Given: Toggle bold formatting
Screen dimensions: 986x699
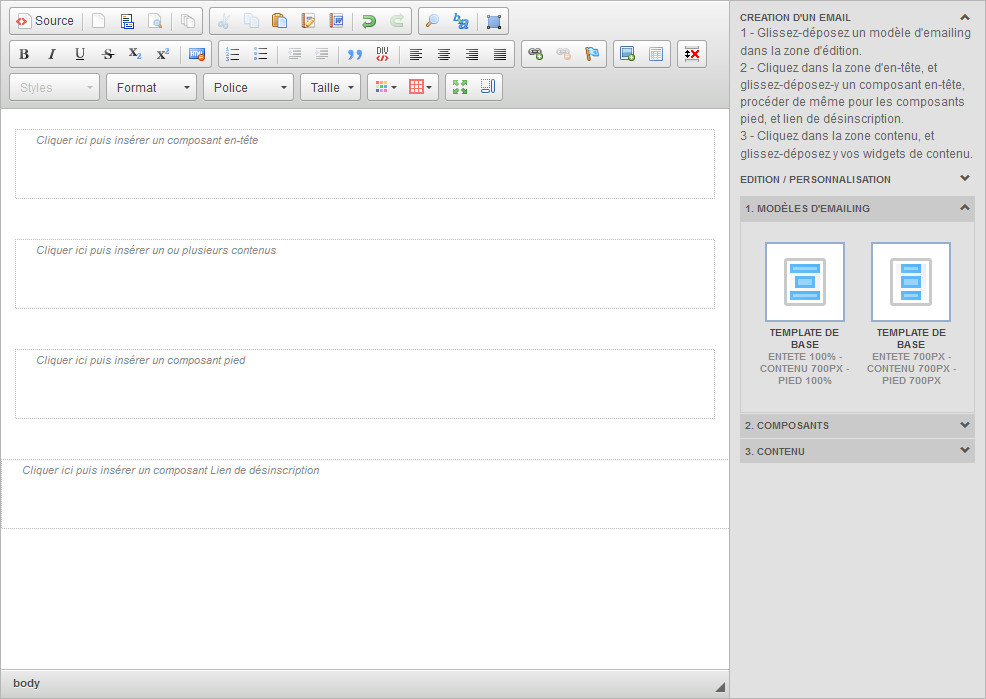Looking at the screenshot, I should (24, 54).
